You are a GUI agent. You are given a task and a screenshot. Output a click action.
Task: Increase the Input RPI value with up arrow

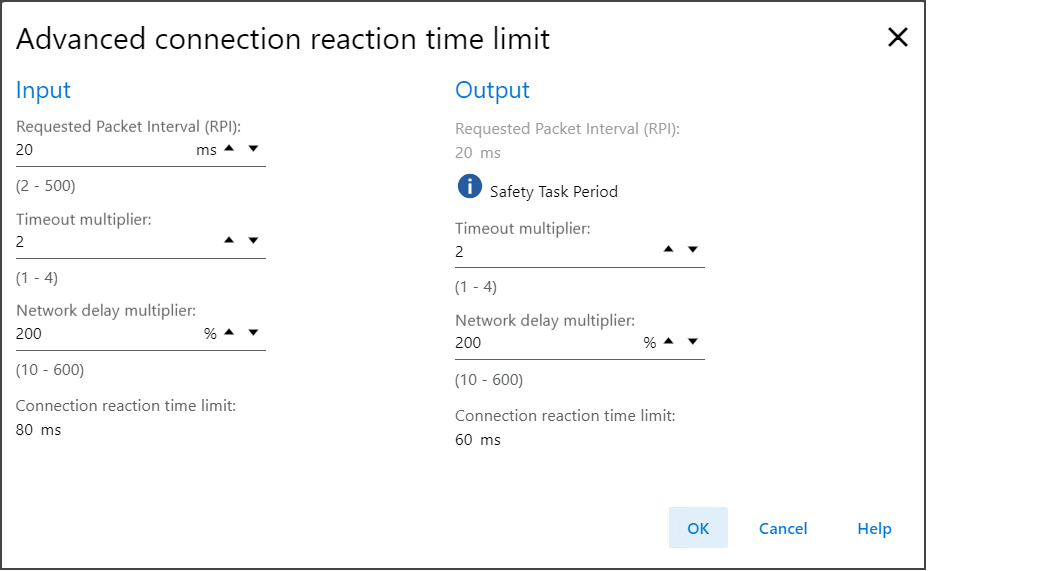point(229,149)
